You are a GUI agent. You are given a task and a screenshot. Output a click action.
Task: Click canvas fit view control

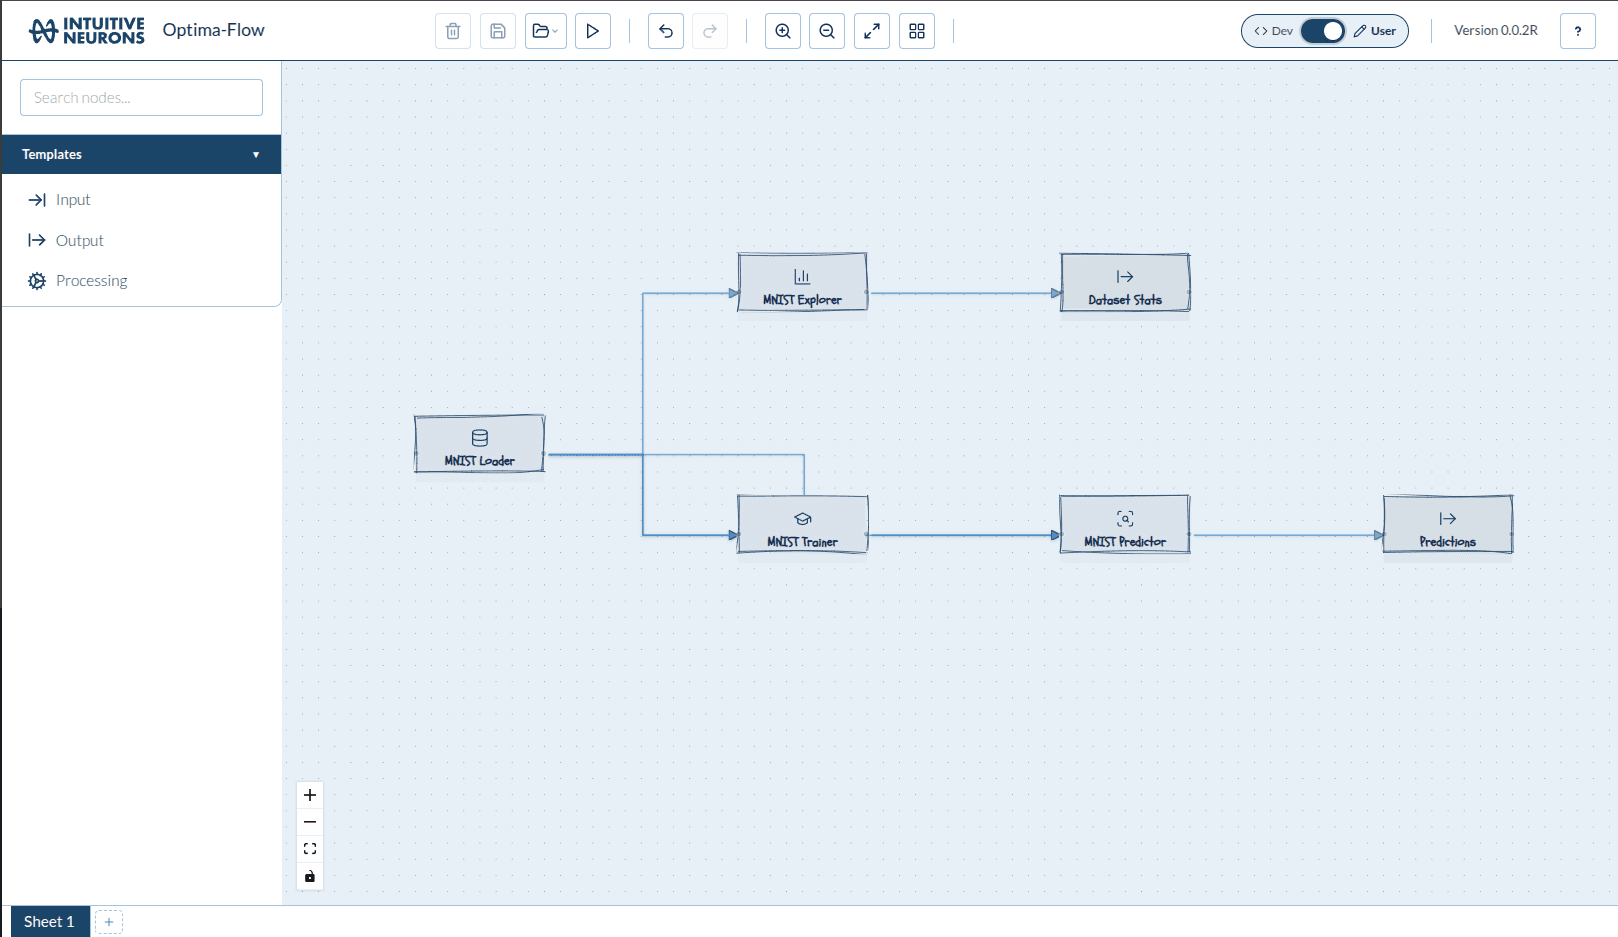pyautogui.click(x=310, y=849)
